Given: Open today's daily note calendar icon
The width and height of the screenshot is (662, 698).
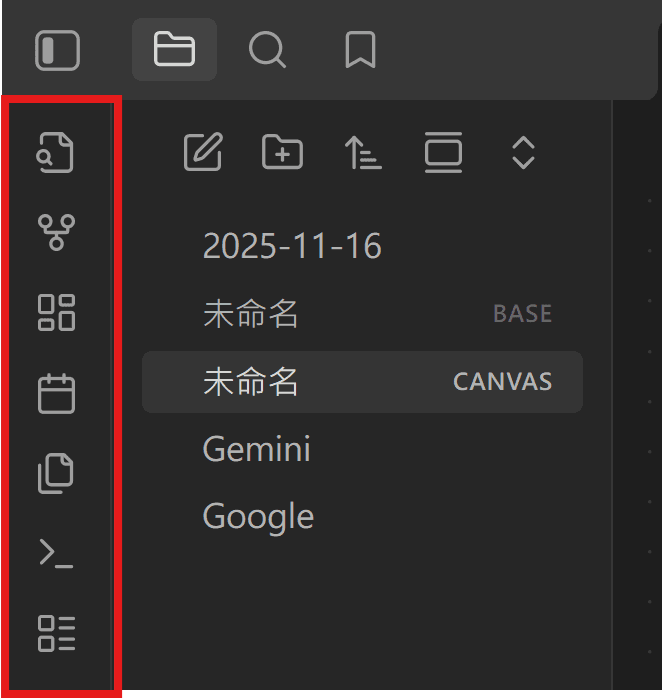Looking at the screenshot, I should click(56, 393).
